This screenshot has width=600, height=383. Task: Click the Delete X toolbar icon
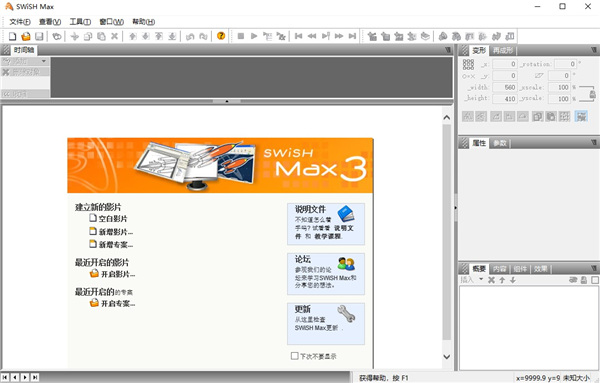[x=114, y=36]
